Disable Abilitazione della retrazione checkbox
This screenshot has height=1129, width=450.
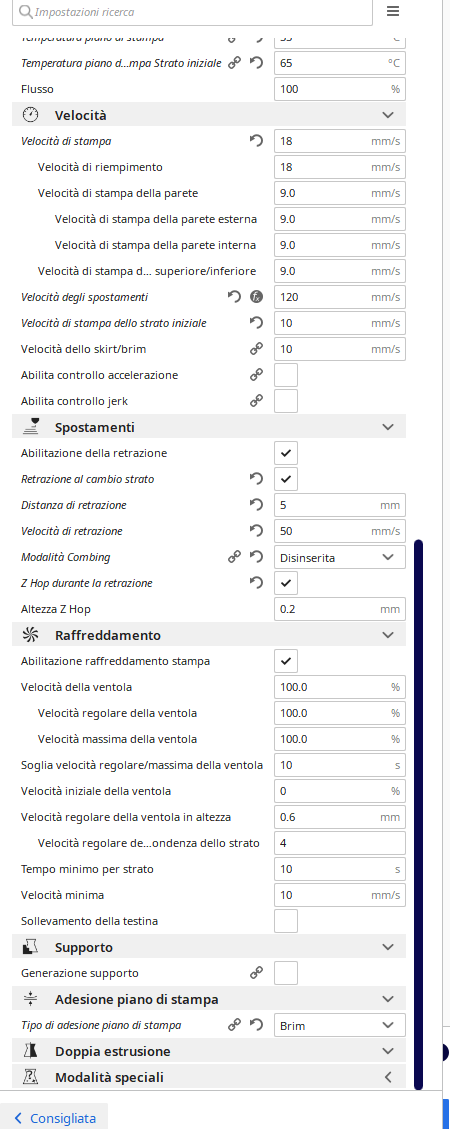click(286, 453)
